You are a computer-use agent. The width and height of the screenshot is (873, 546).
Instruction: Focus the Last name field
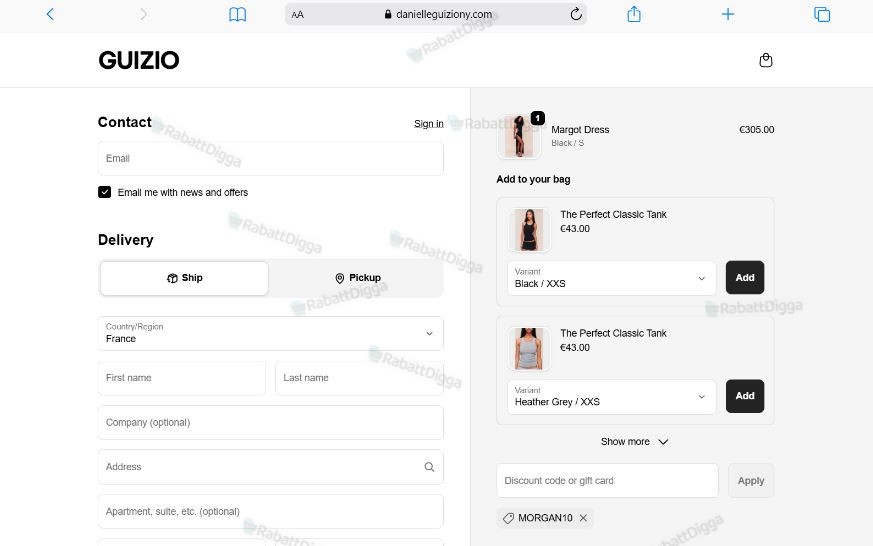point(359,378)
